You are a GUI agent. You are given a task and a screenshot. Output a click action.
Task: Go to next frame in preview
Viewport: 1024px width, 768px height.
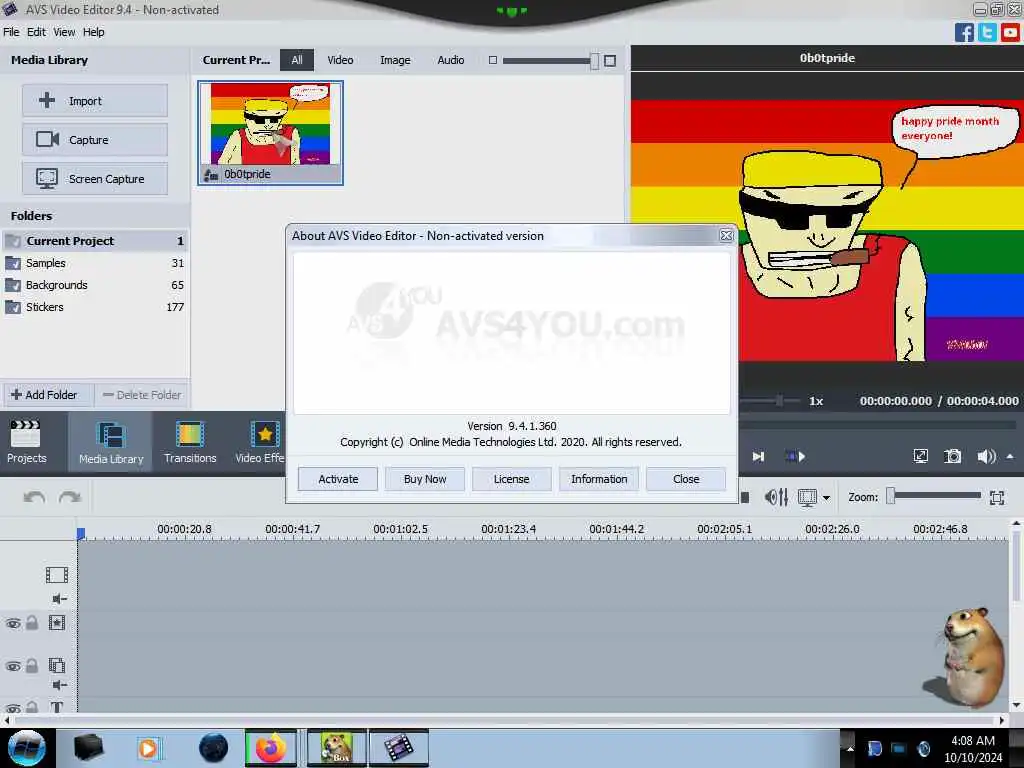pos(758,456)
